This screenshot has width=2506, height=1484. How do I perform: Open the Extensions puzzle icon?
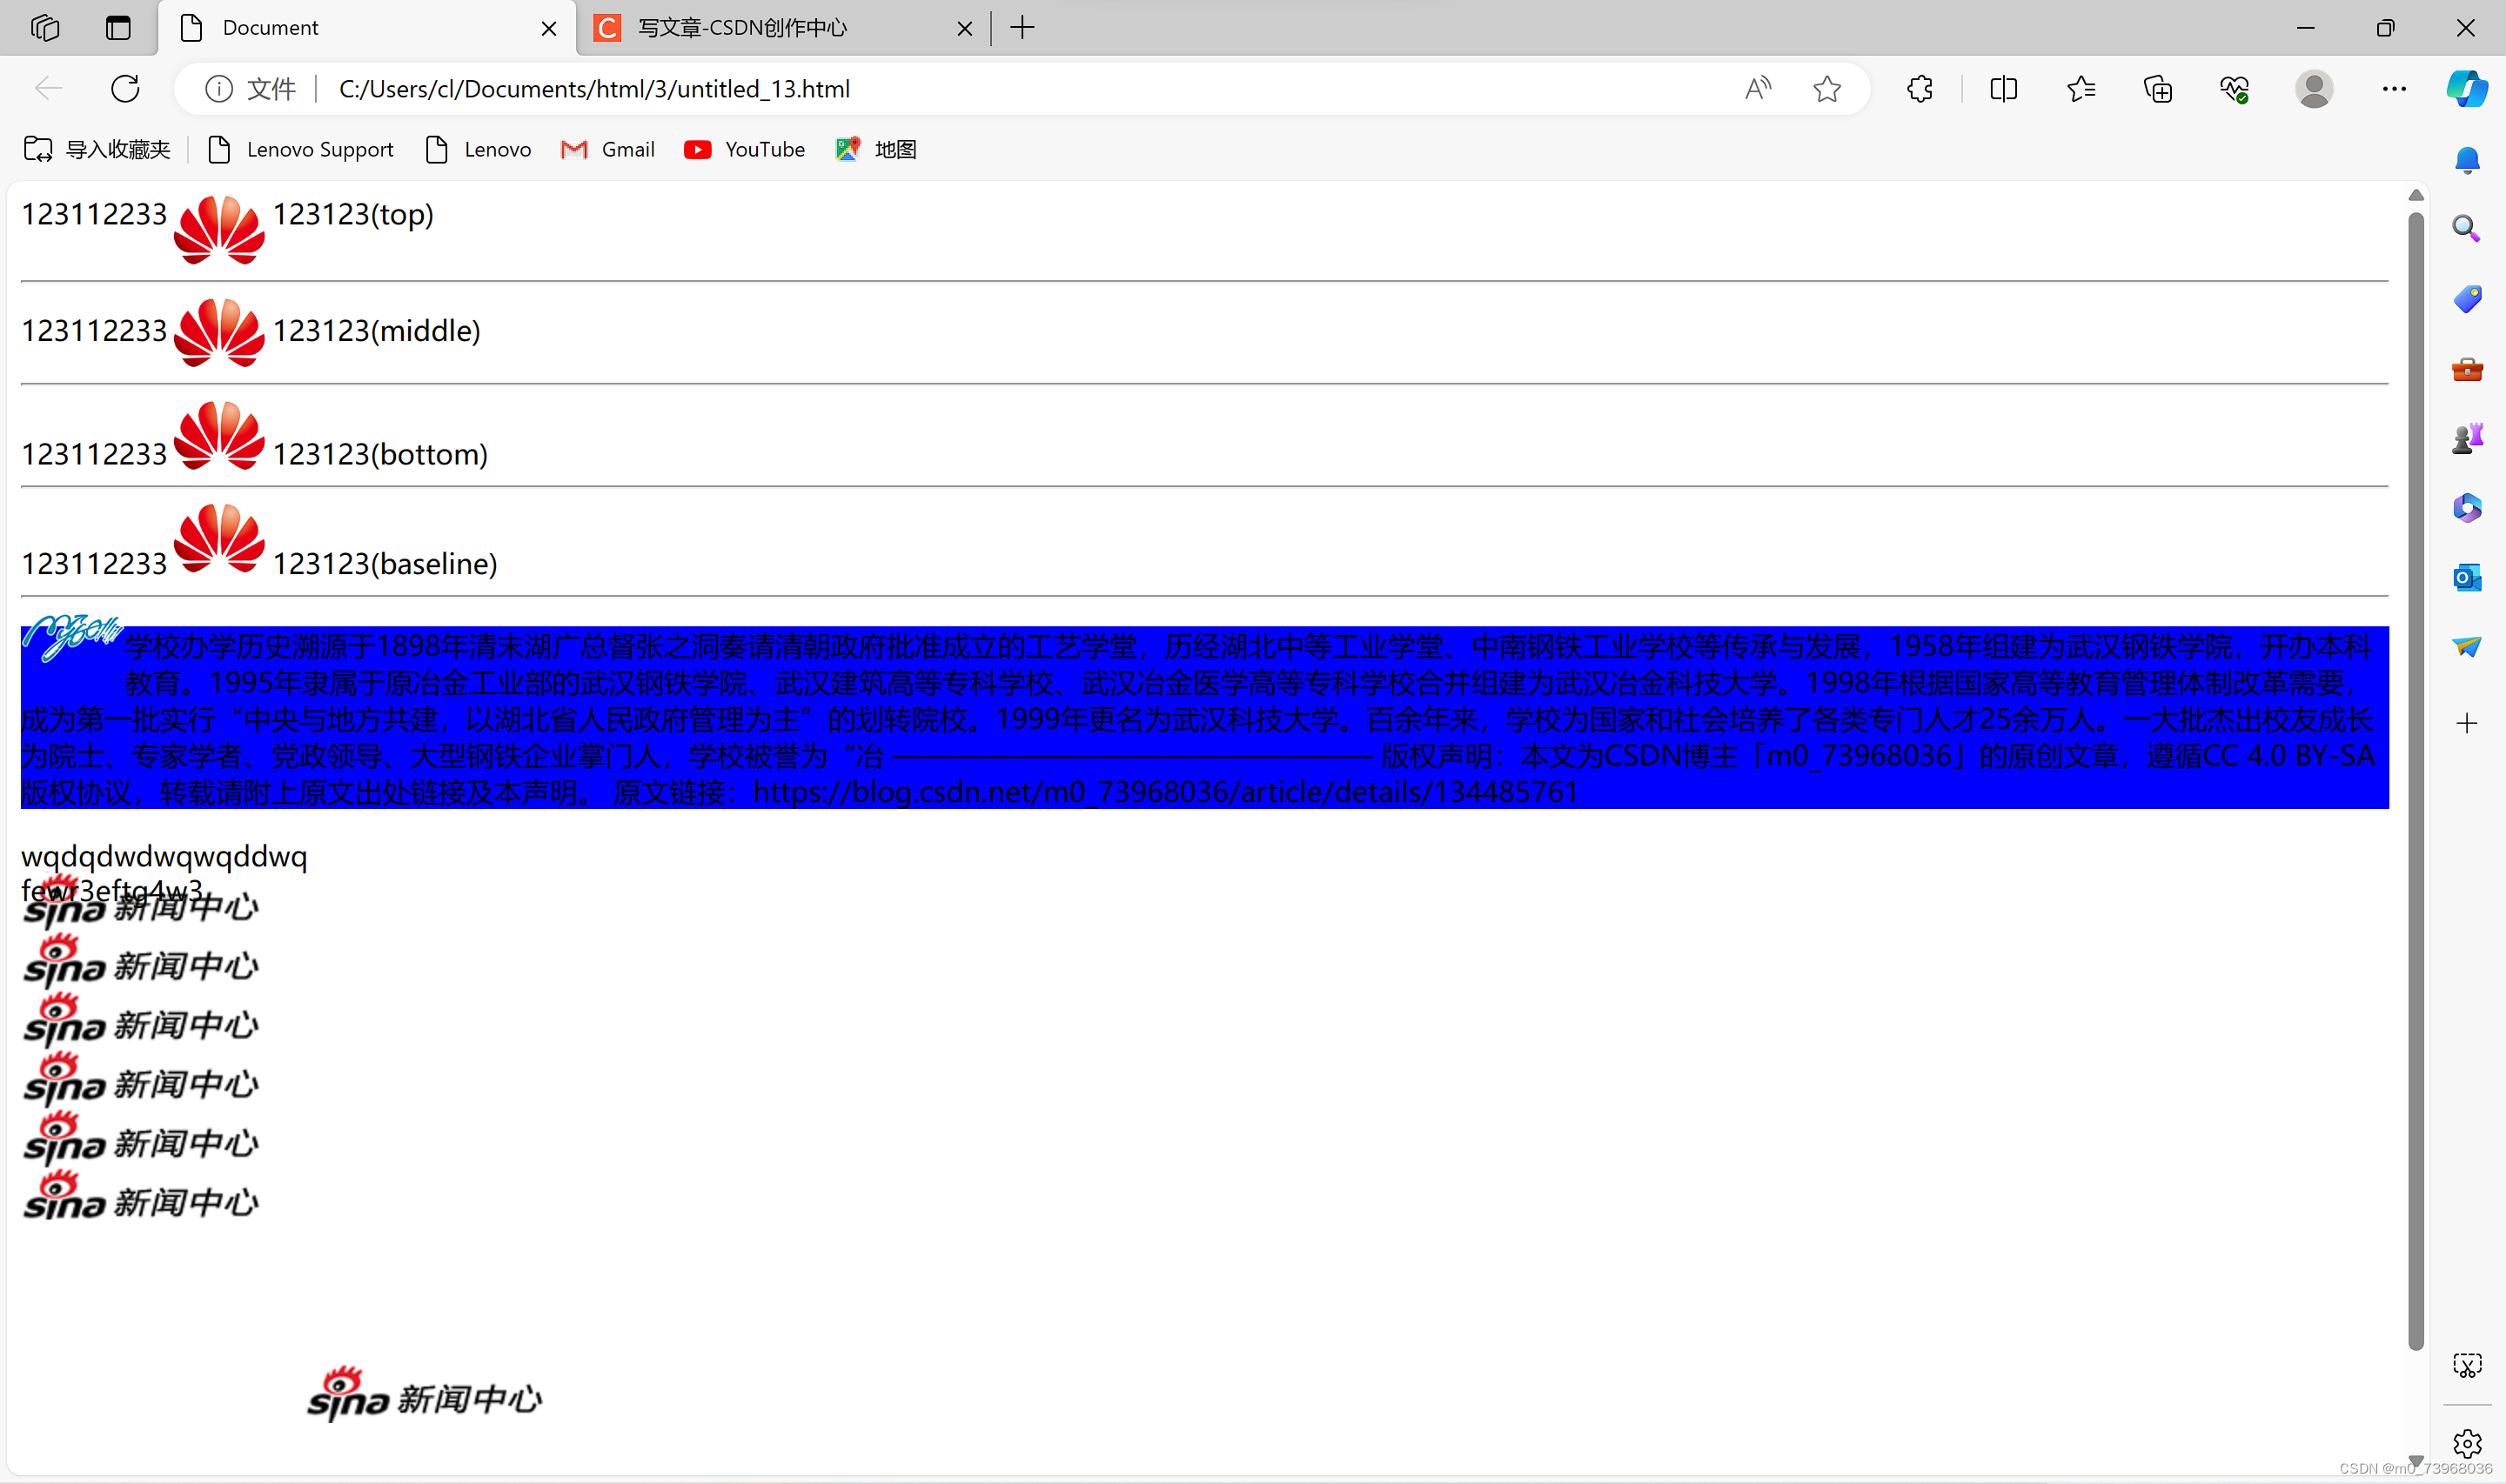click(1919, 89)
